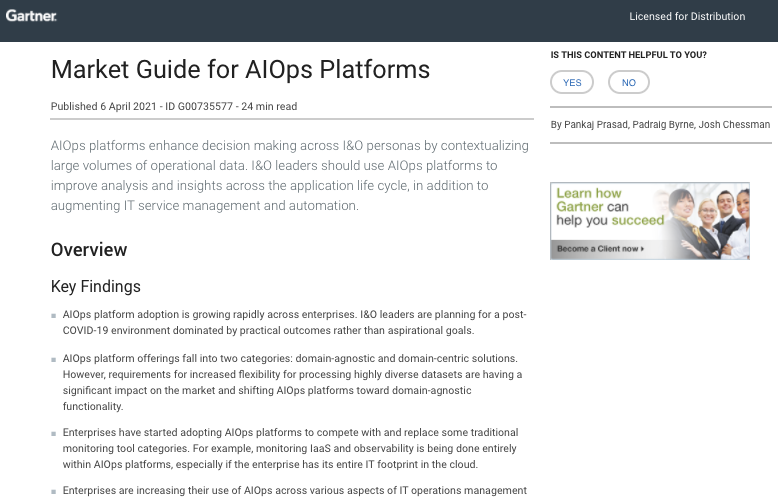The width and height of the screenshot is (778, 498).
Task: Click the ID G00735577 document identifier
Action: pyautogui.click(x=199, y=106)
